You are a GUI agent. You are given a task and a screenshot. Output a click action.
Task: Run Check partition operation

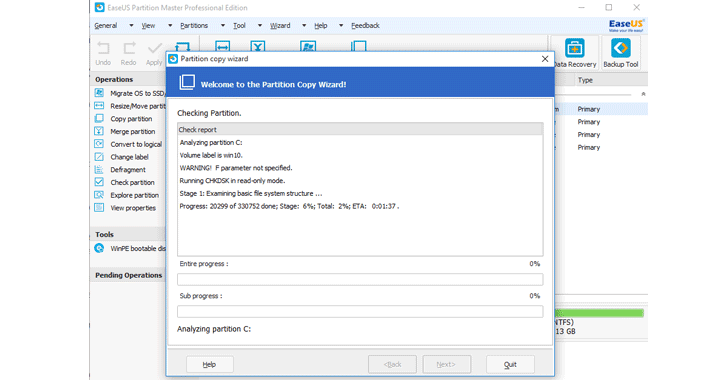click(124, 182)
